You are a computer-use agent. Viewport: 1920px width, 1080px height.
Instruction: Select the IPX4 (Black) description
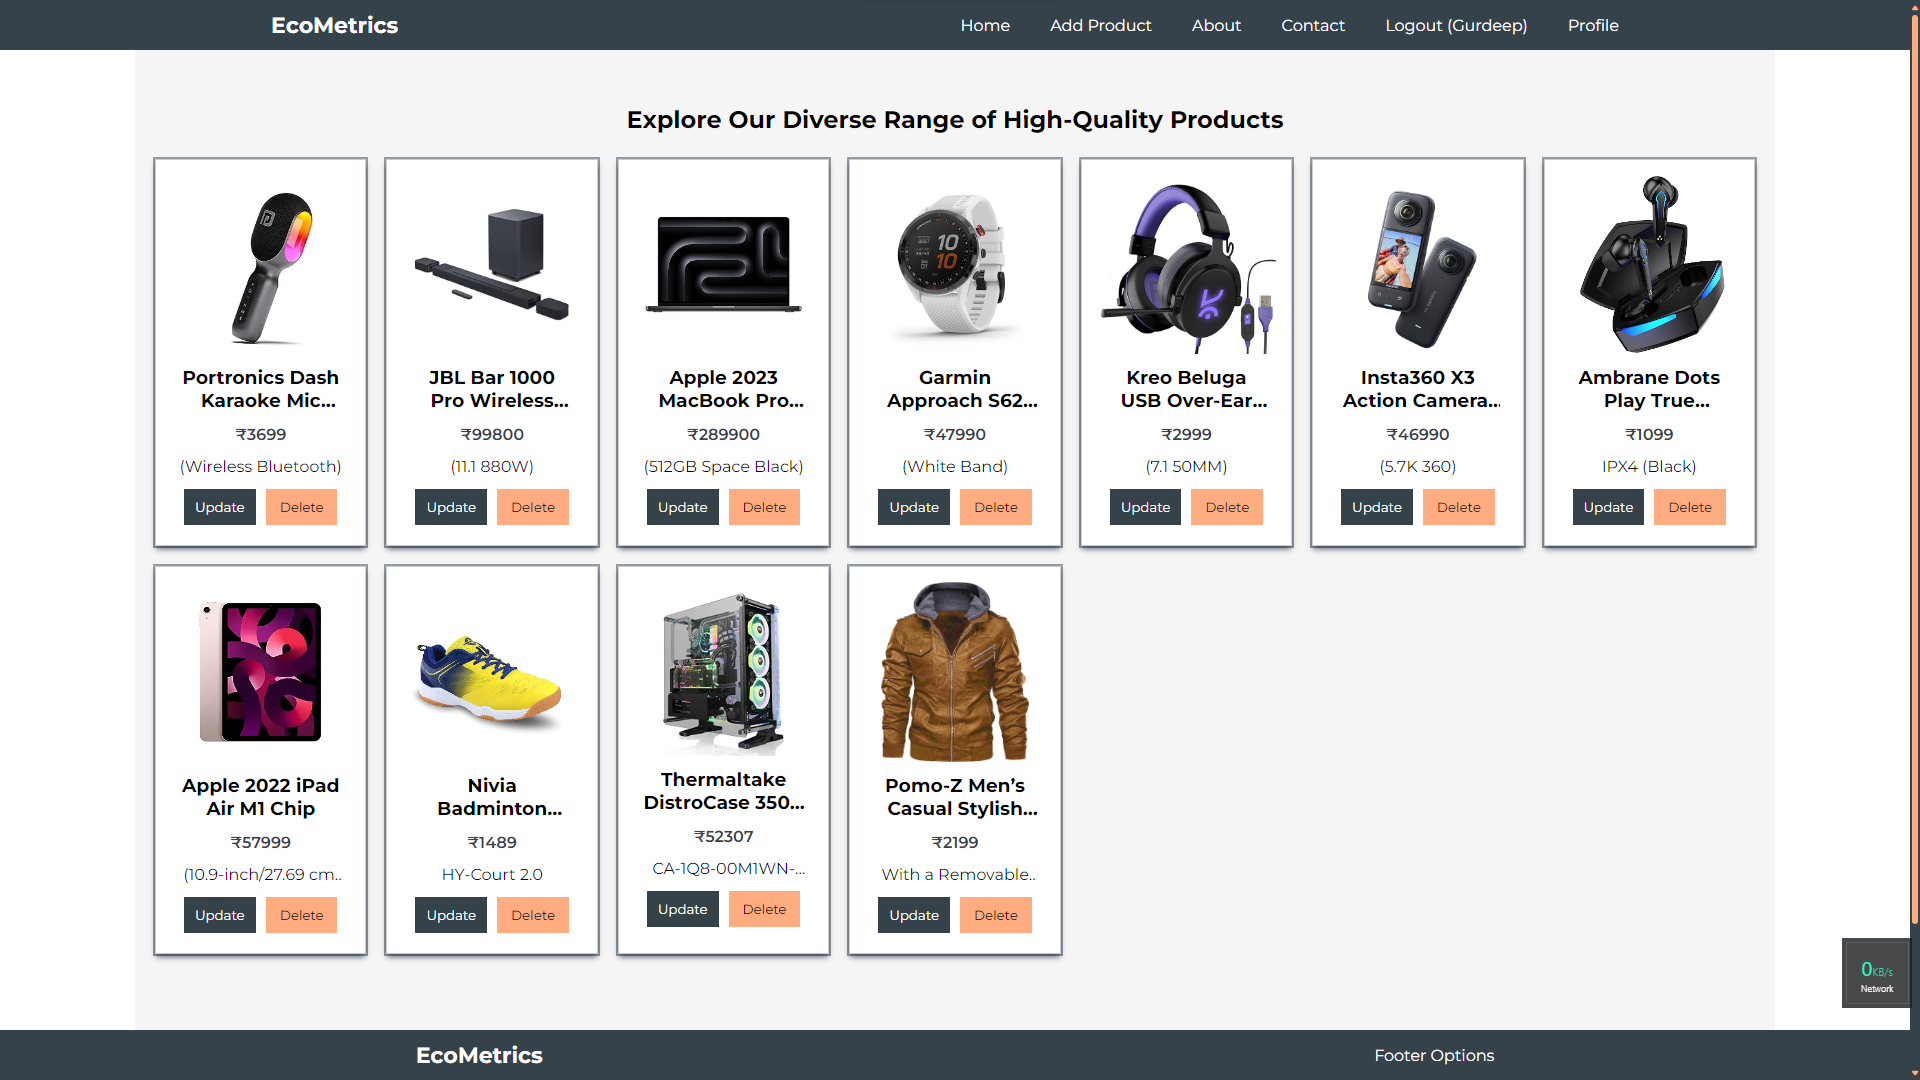click(1649, 466)
